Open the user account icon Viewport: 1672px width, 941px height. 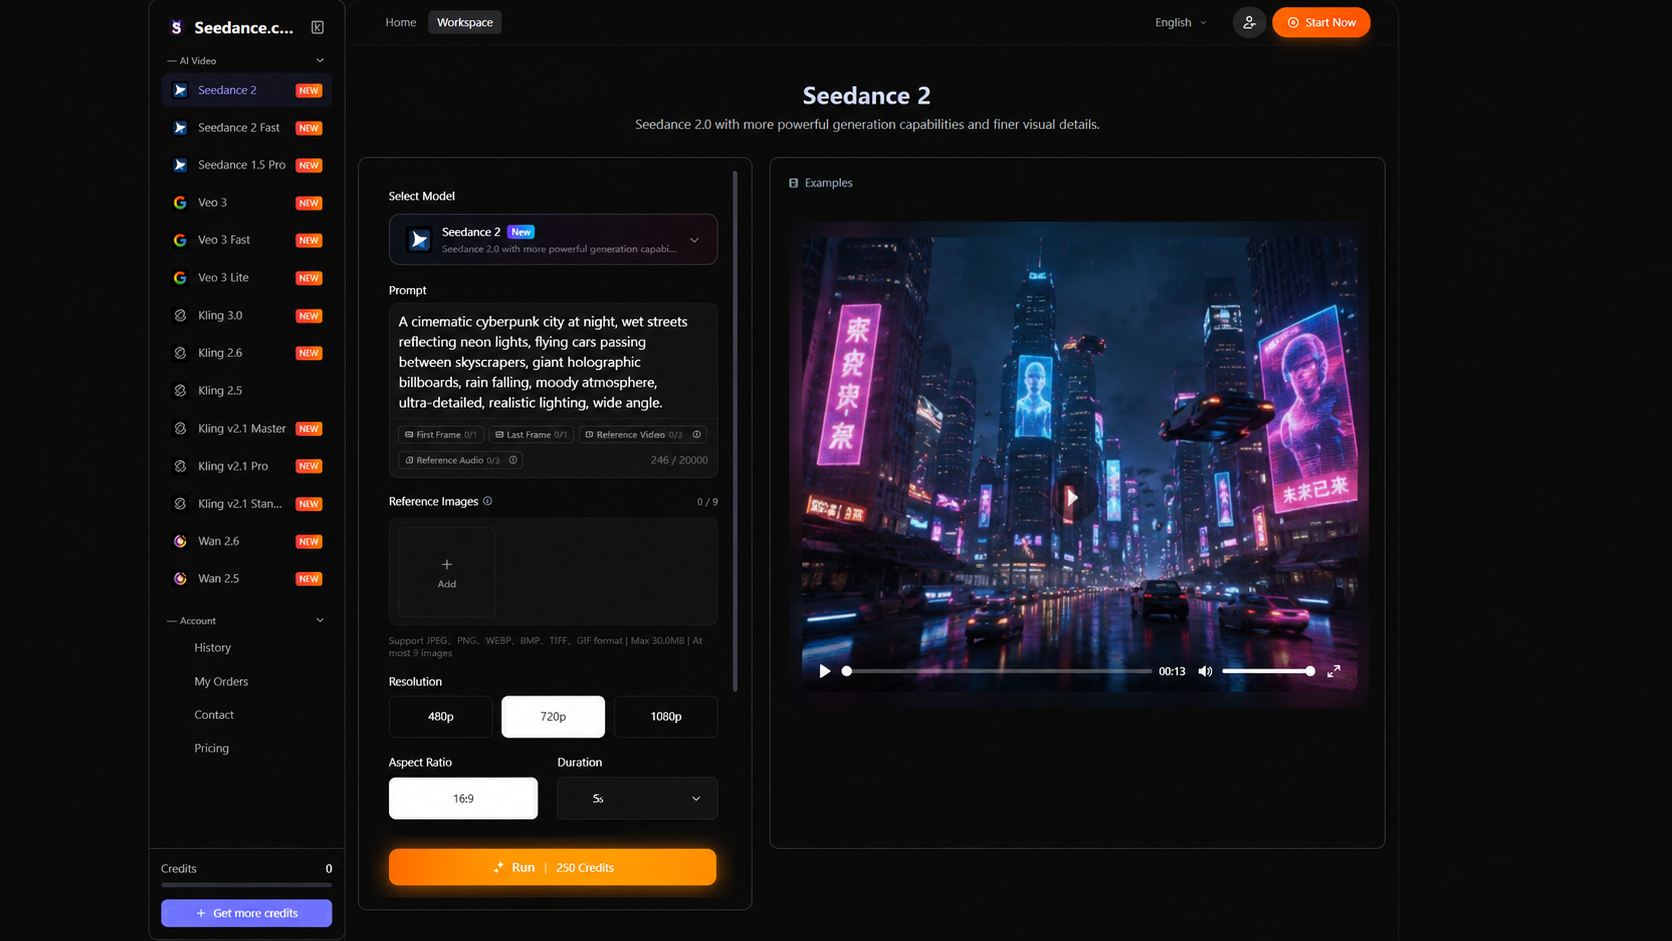tap(1249, 22)
